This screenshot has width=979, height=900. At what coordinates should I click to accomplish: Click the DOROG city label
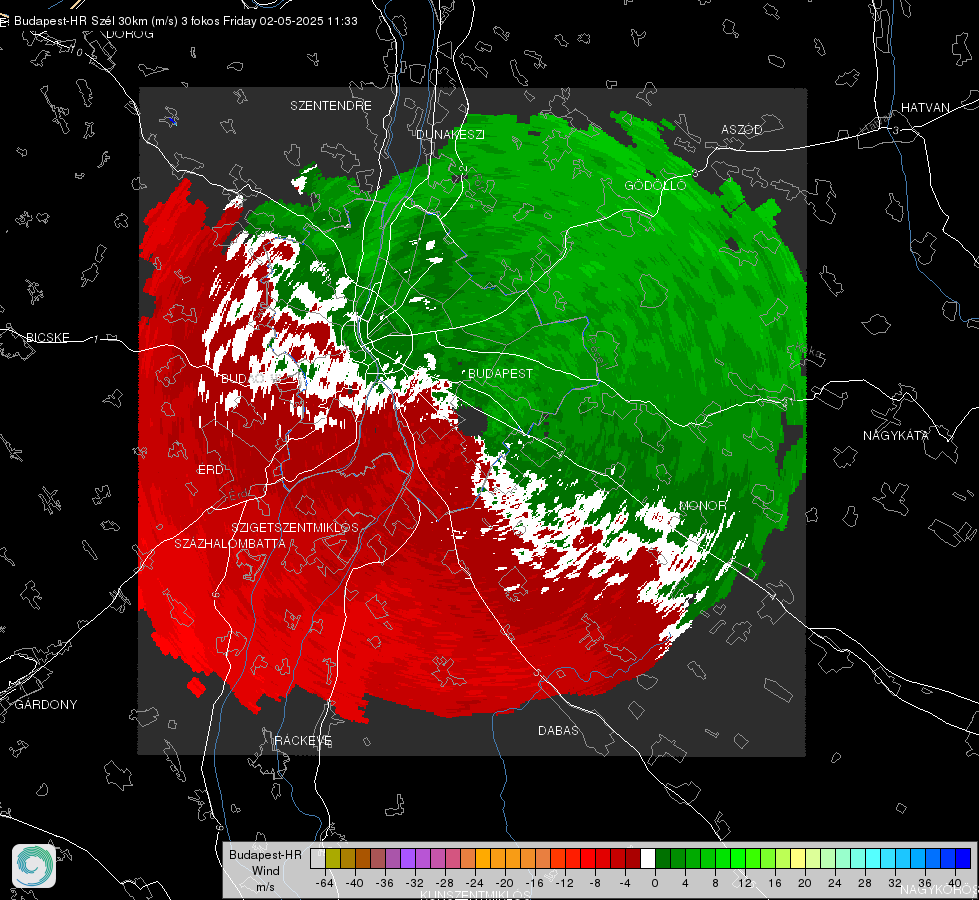click(x=130, y=34)
